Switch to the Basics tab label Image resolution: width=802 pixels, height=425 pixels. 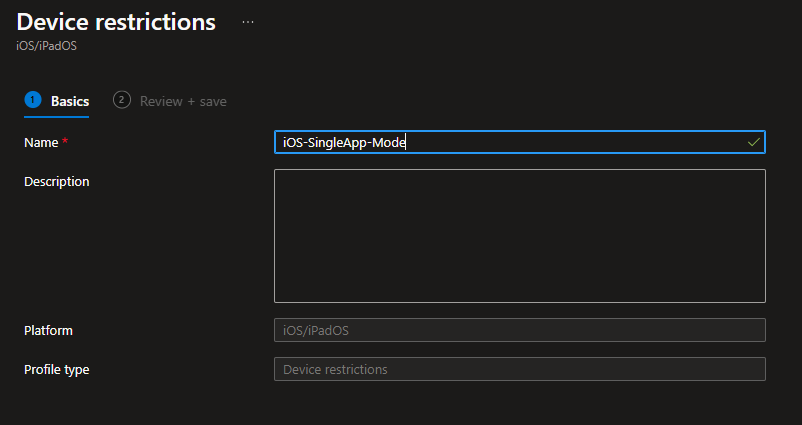[70, 101]
